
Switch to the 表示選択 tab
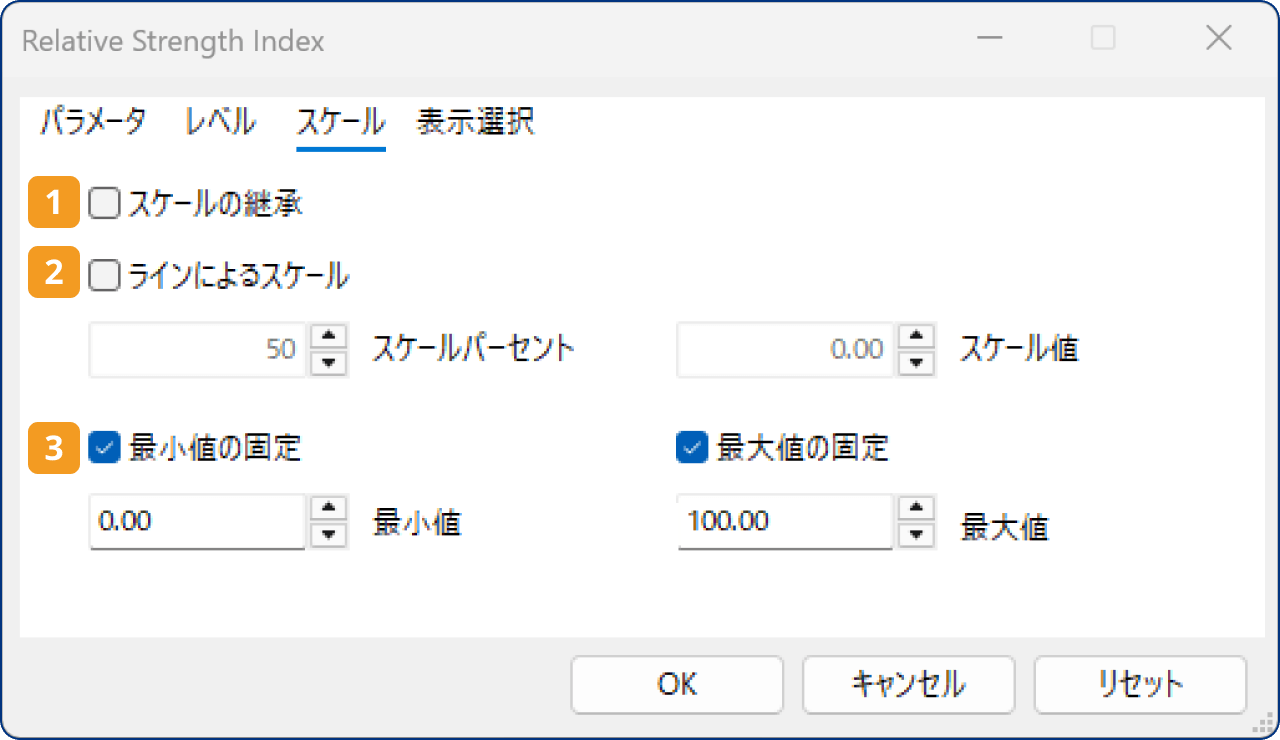pyautogui.click(x=476, y=122)
